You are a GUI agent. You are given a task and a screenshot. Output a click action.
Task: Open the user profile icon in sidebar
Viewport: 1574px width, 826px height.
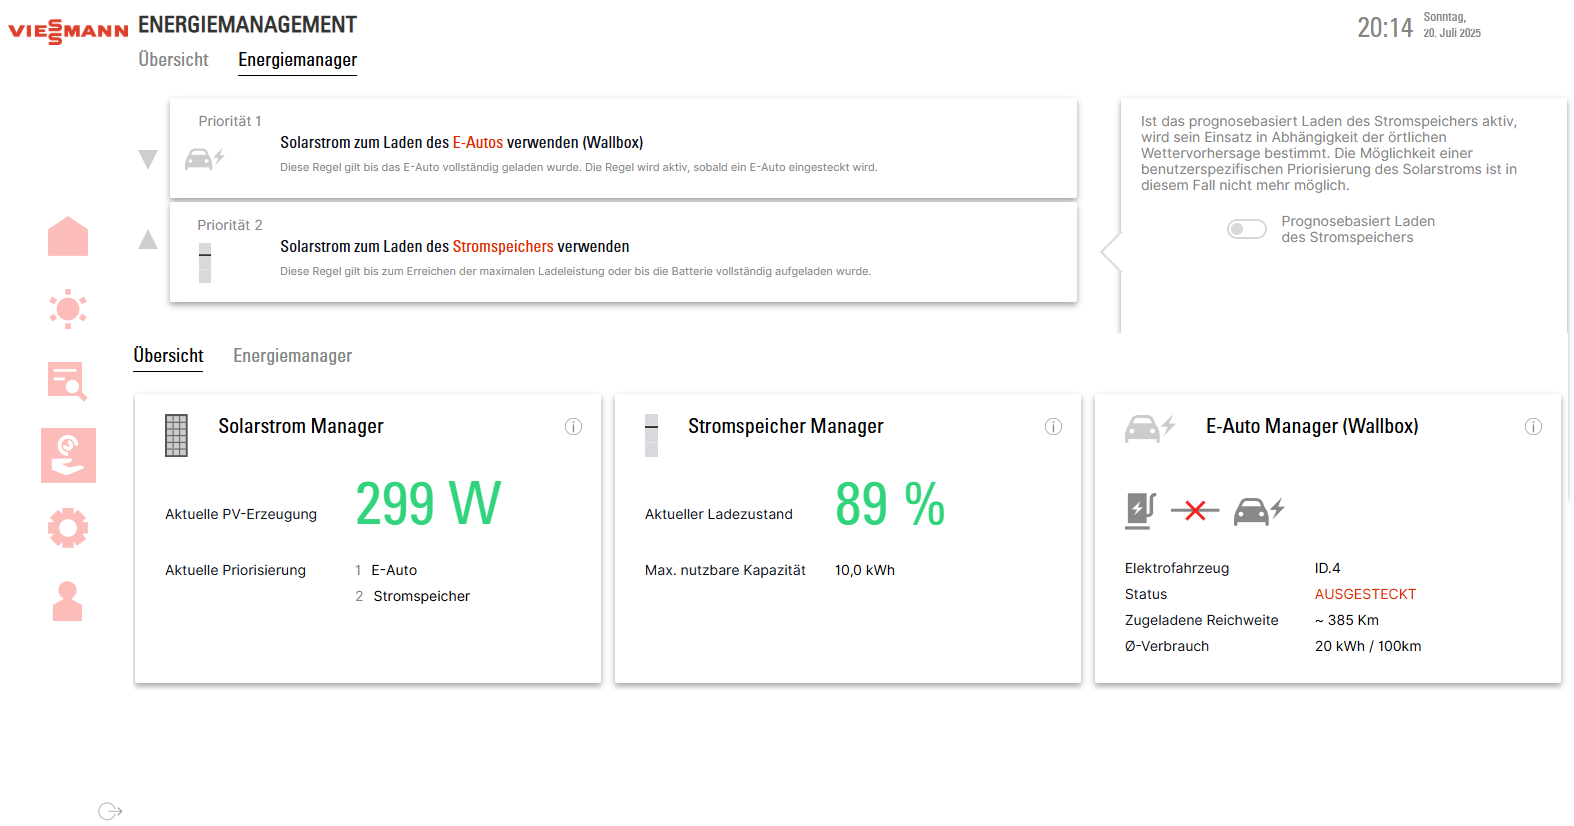[x=67, y=601]
